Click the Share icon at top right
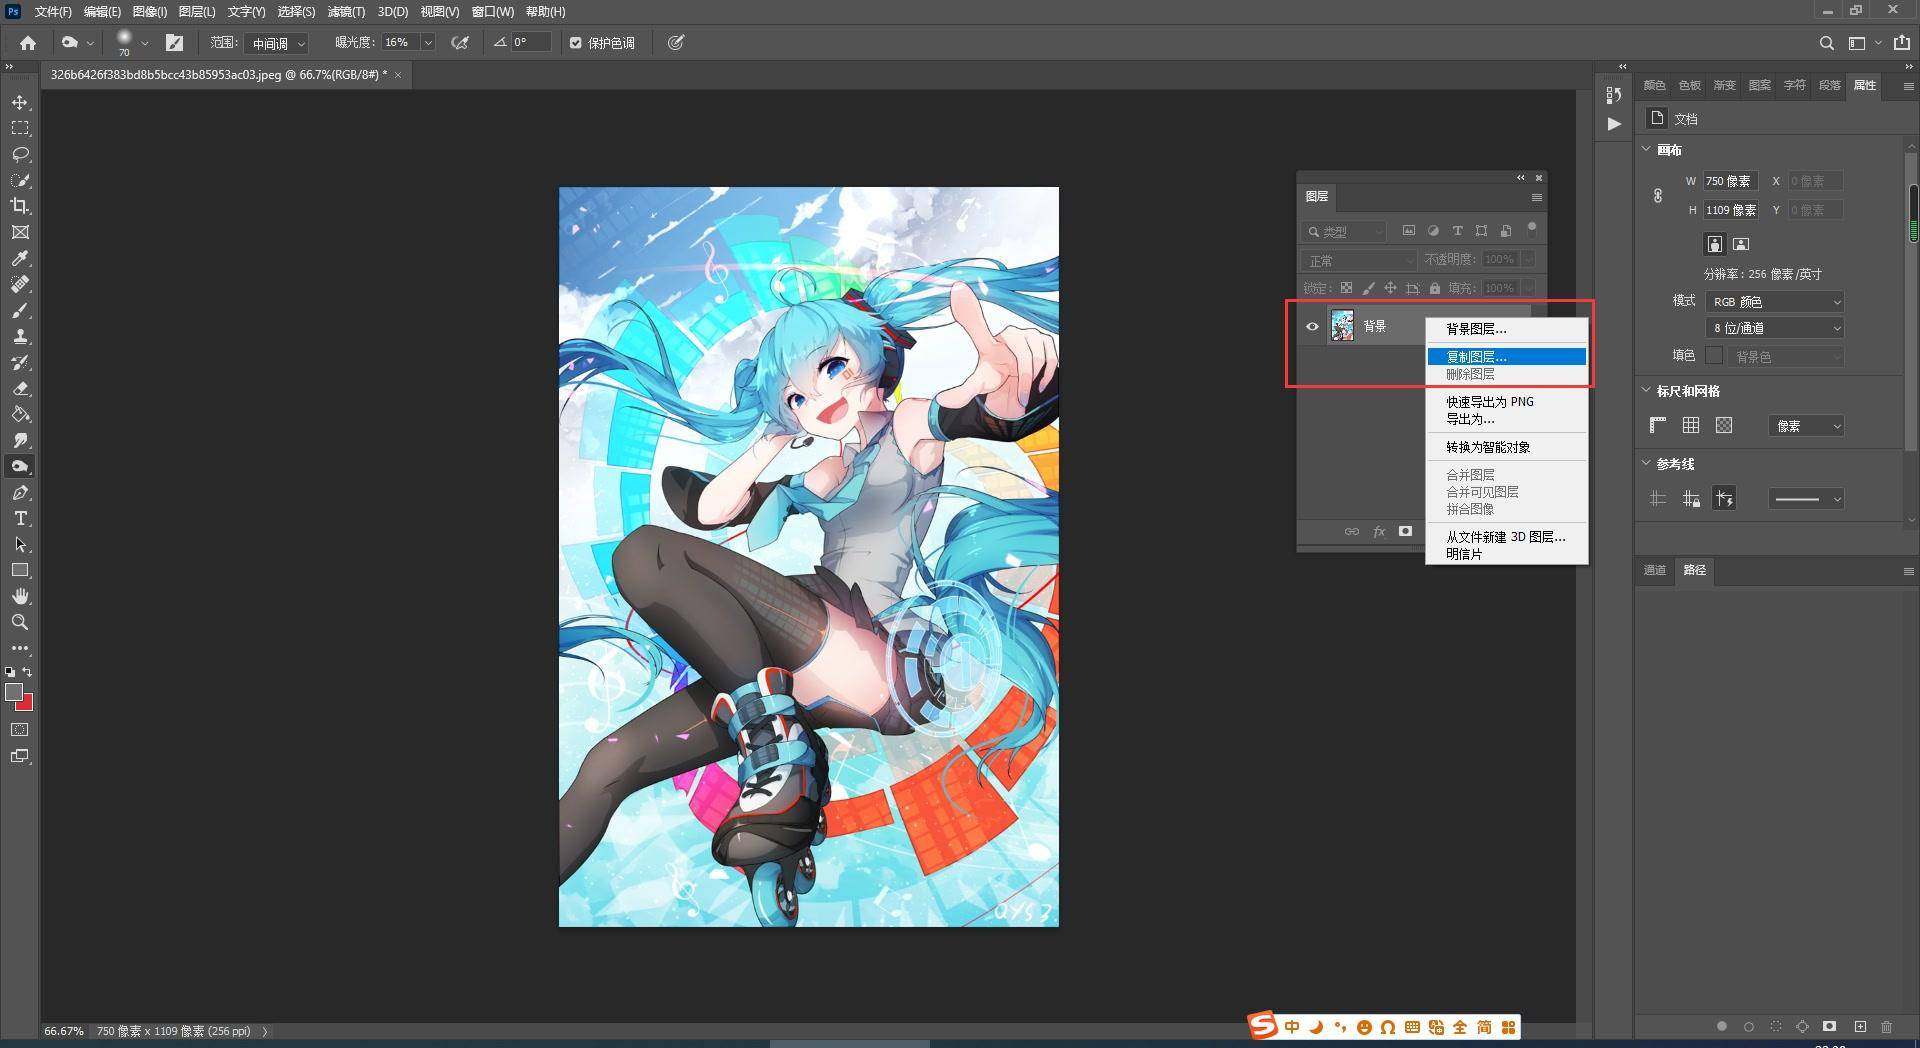Screen dimensions: 1920x1048 1901,43
